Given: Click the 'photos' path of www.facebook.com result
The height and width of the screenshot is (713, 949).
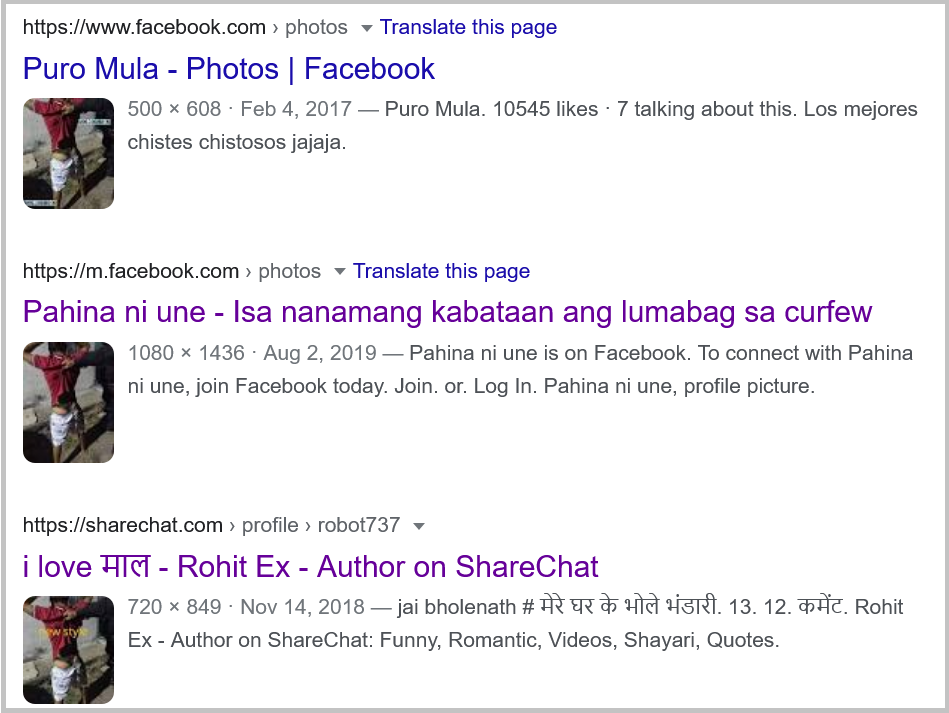Looking at the screenshot, I should click(x=316, y=27).
